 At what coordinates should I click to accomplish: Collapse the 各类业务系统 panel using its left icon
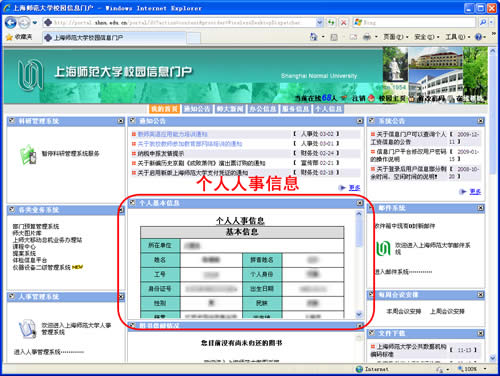tap(12, 210)
